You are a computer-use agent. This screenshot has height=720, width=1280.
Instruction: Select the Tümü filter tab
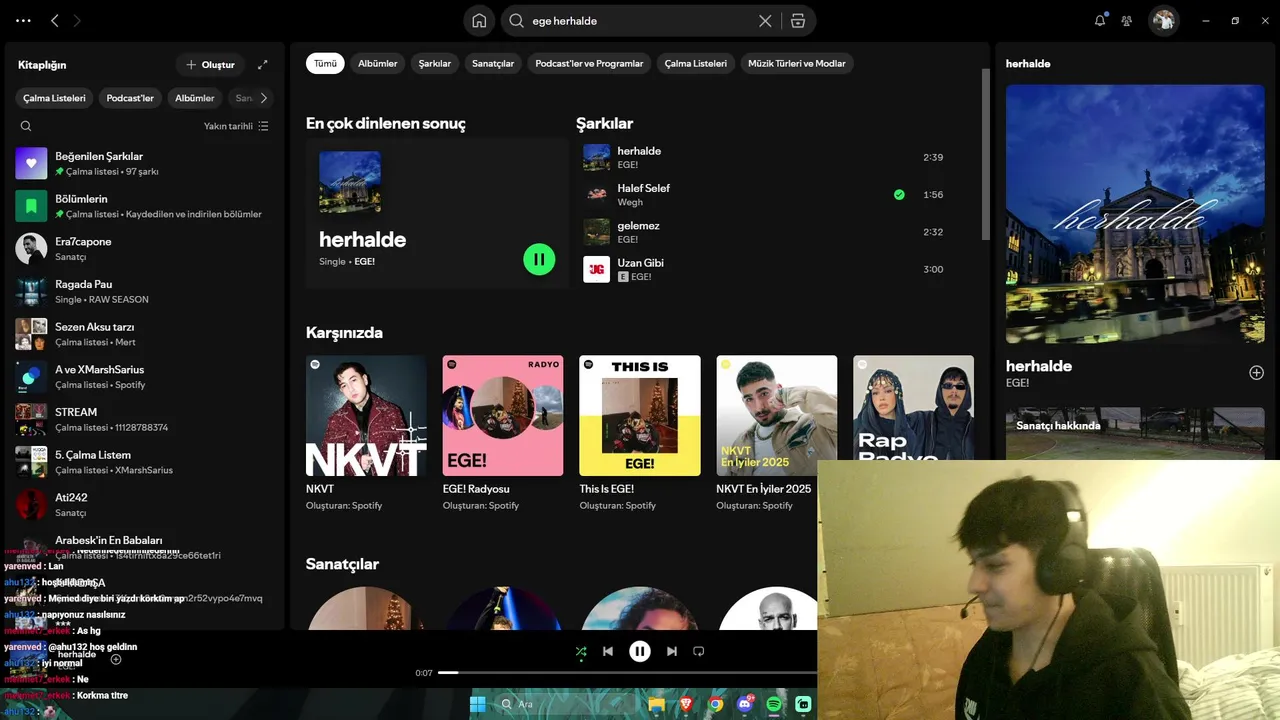tap(326, 63)
